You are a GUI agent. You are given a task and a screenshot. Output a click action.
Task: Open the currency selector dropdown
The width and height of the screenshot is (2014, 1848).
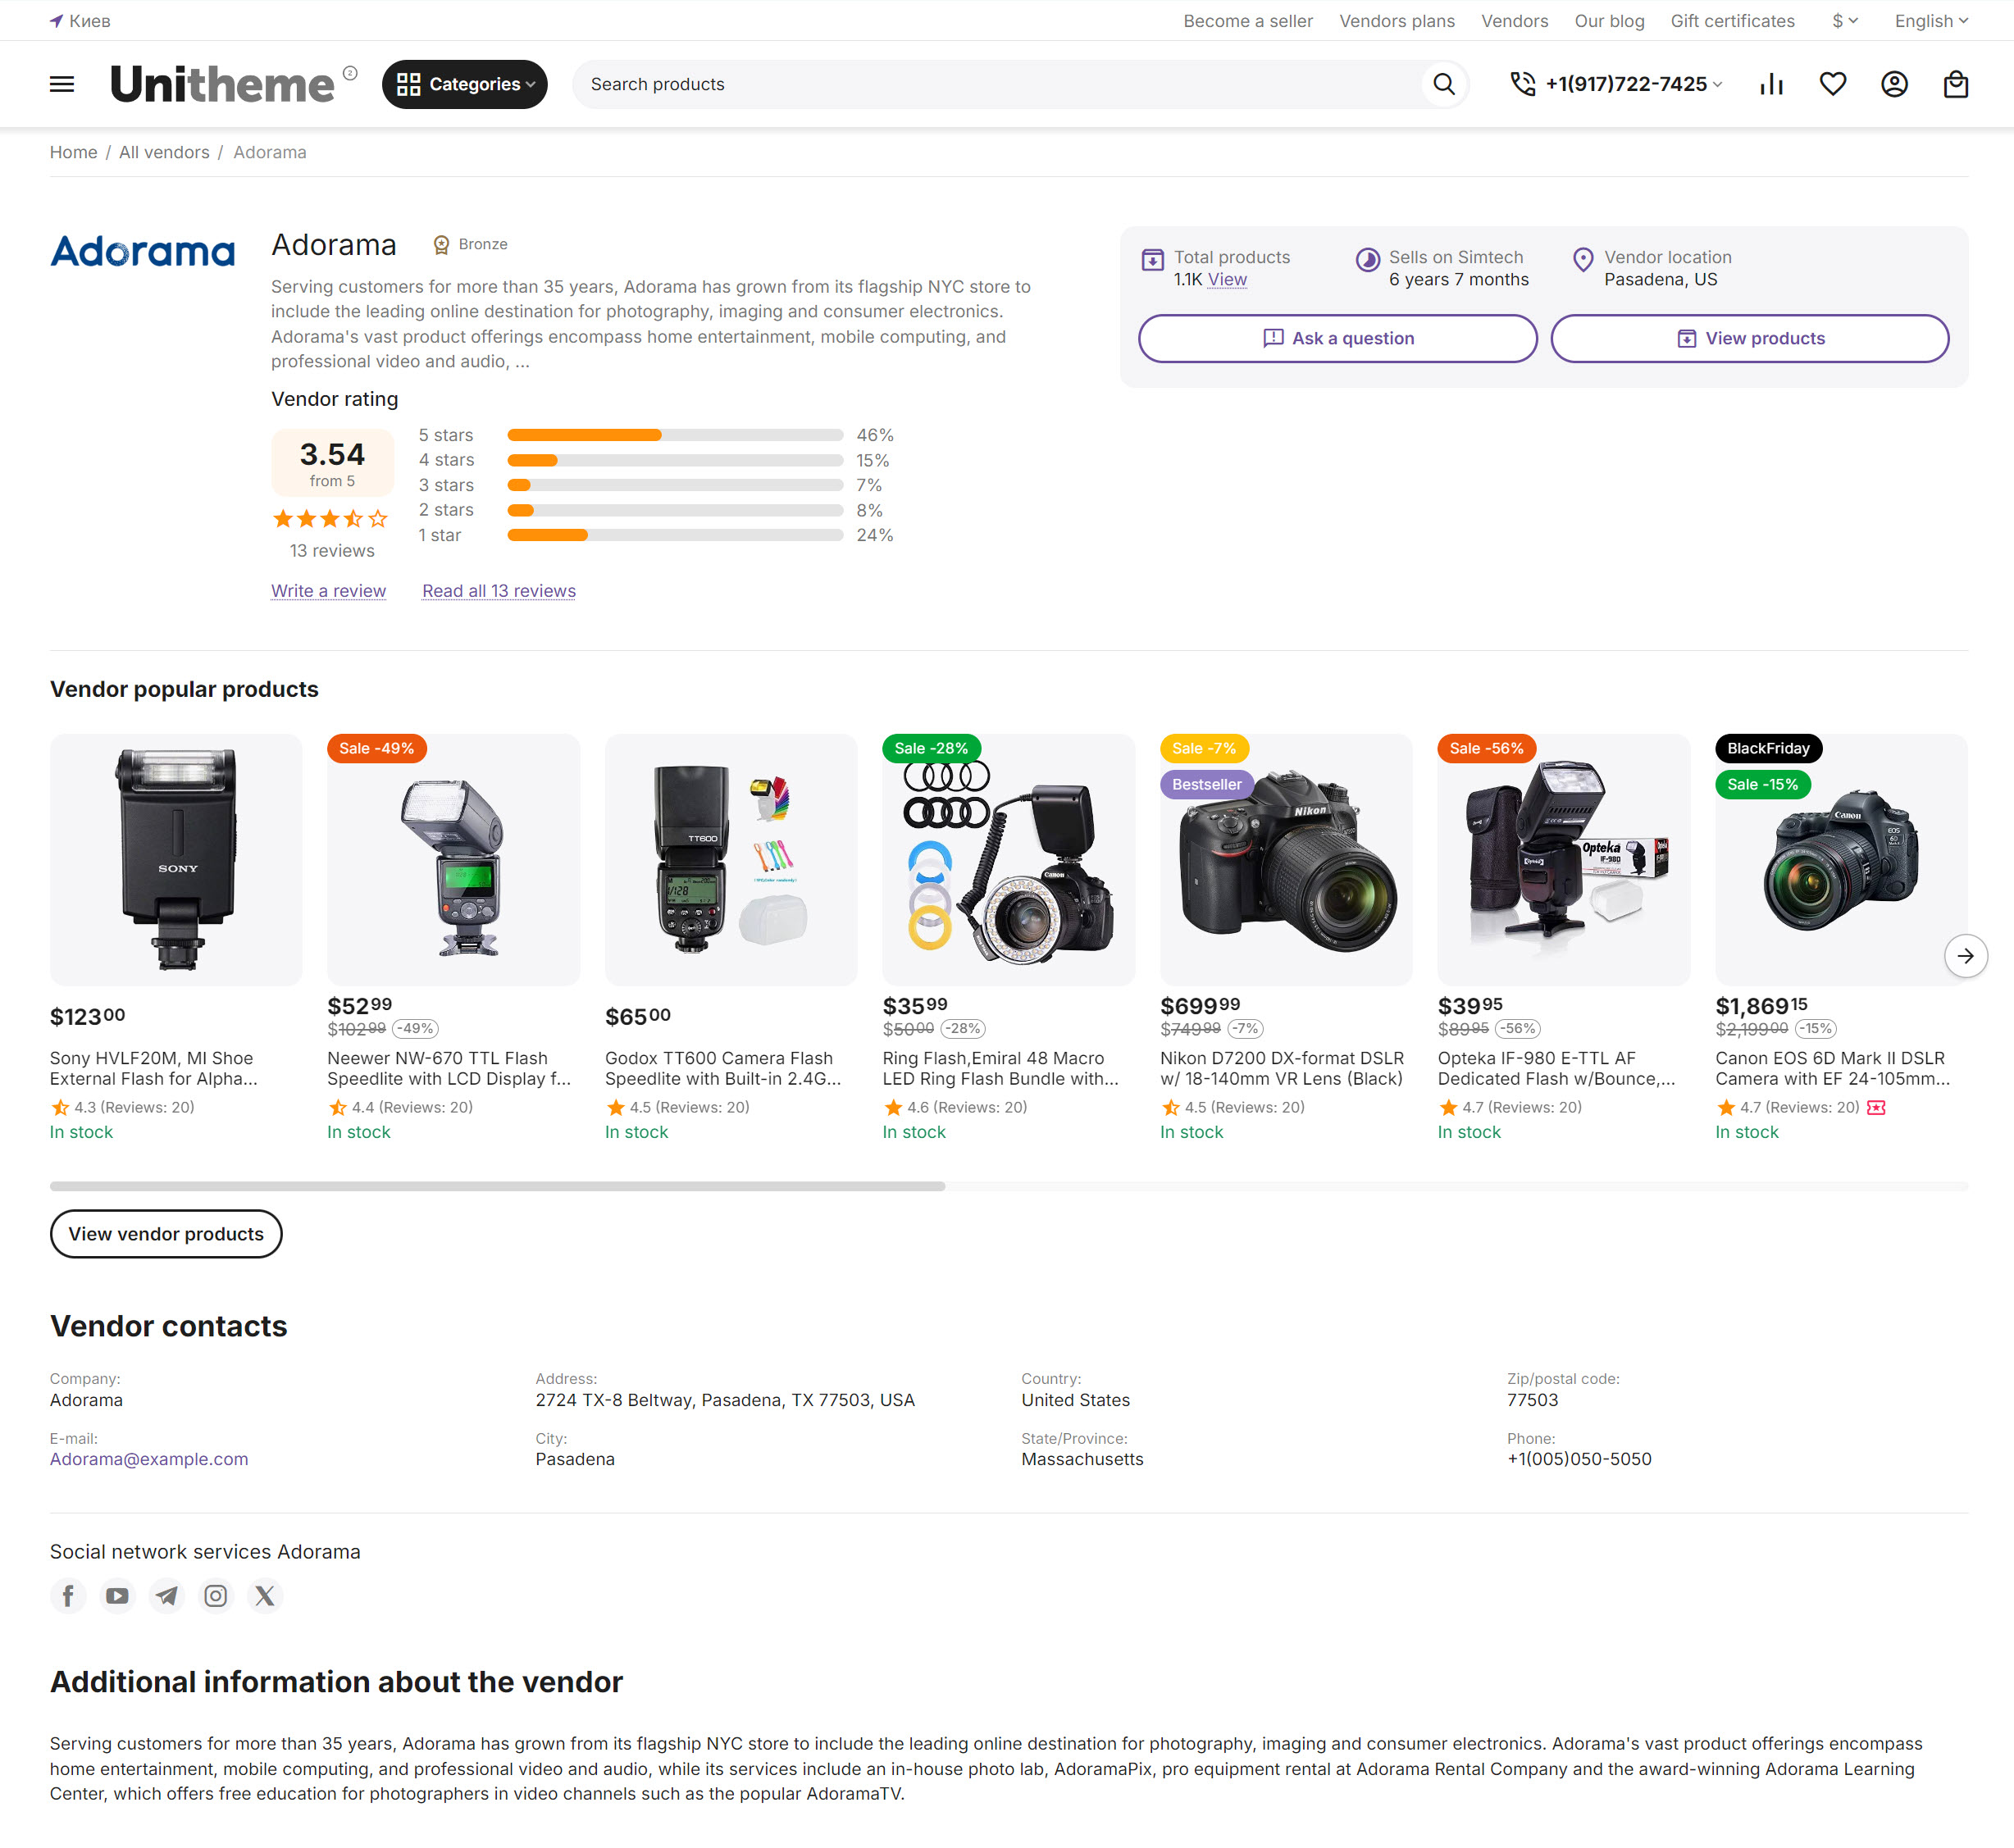click(1843, 20)
